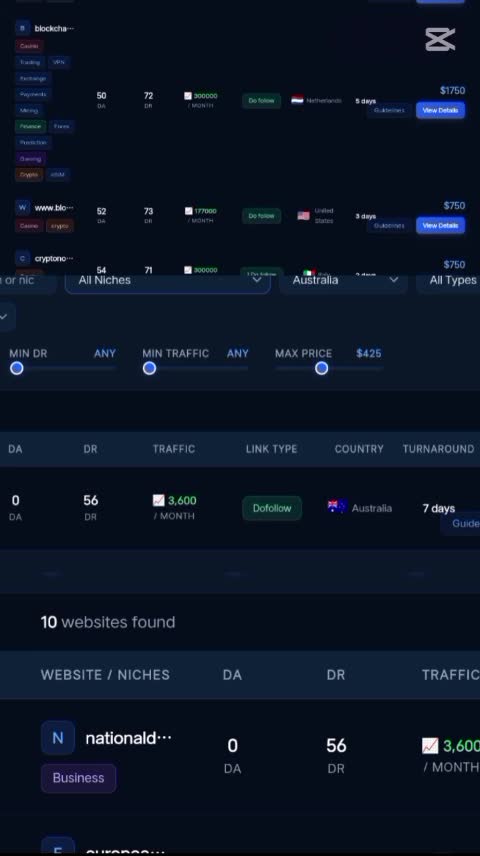The image size is (480, 856).
Task: Select the Trading niche tag under blockcha
Action: [30, 62]
